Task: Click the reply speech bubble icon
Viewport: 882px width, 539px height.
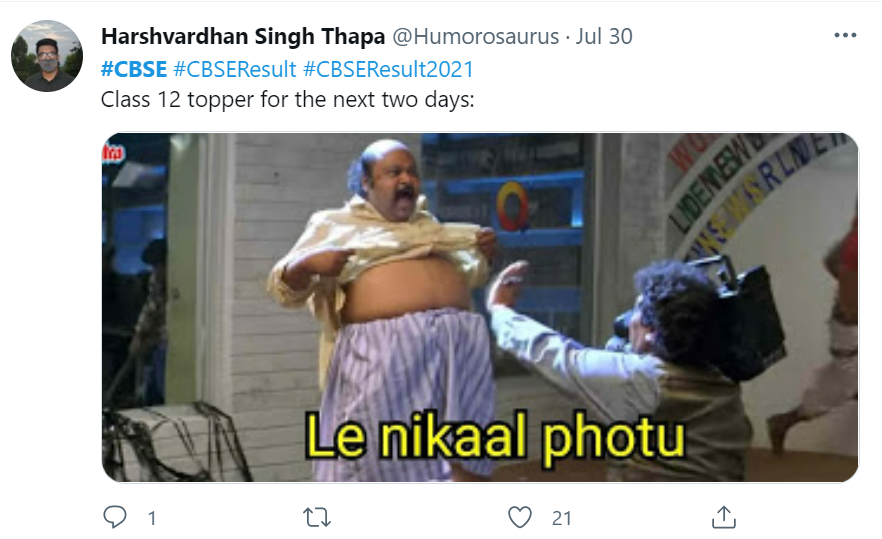Action: (115, 516)
